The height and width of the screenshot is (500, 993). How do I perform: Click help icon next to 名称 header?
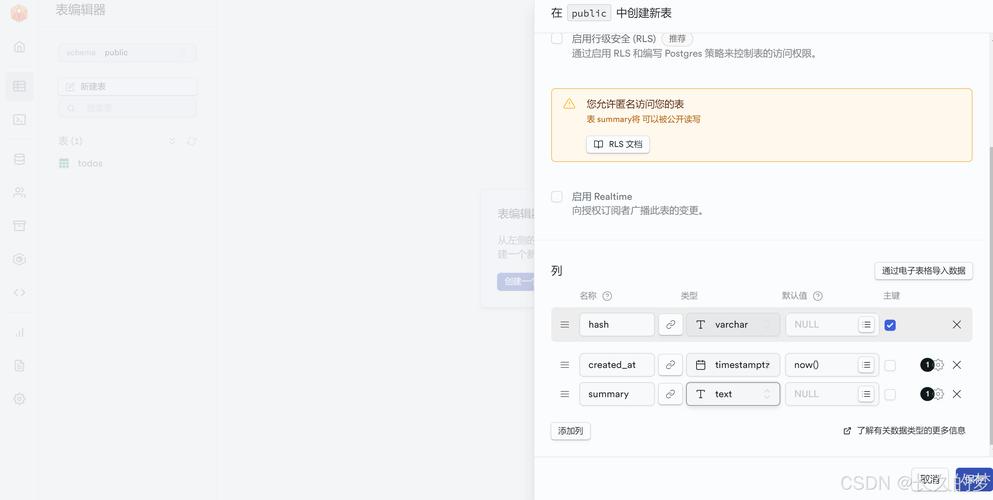(x=607, y=296)
